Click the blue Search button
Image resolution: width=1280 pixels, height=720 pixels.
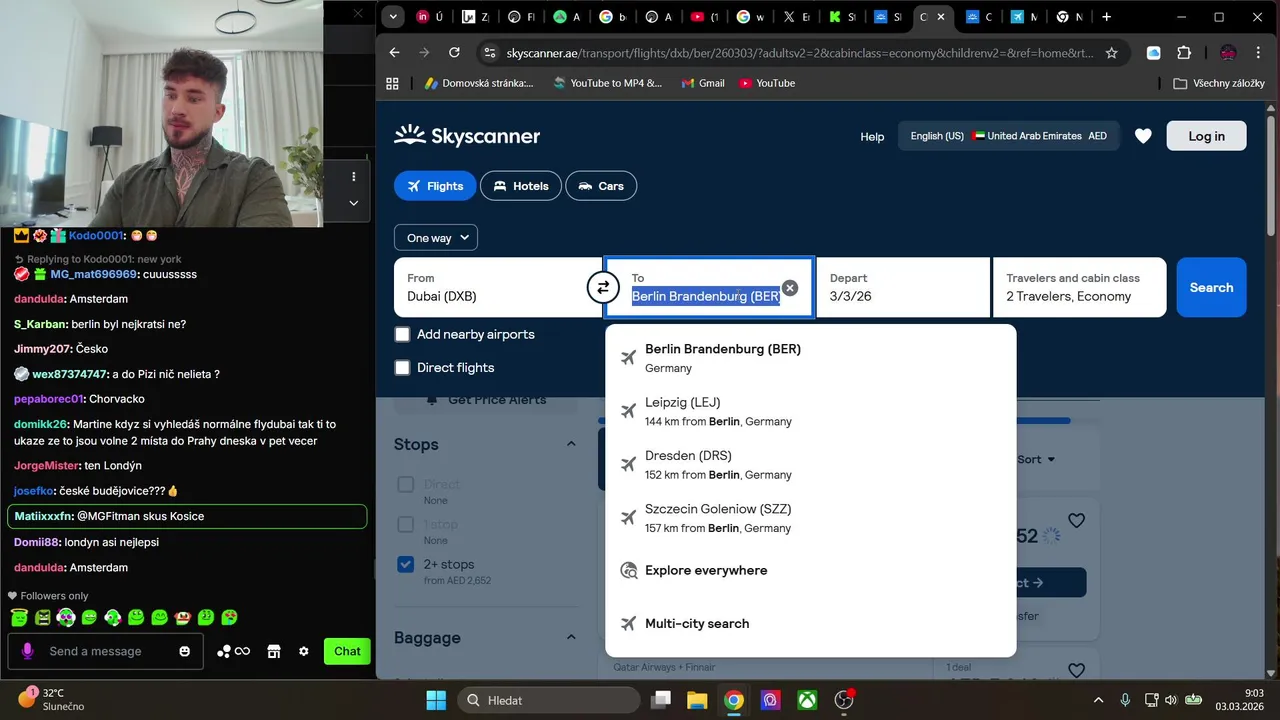[x=1211, y=288]
